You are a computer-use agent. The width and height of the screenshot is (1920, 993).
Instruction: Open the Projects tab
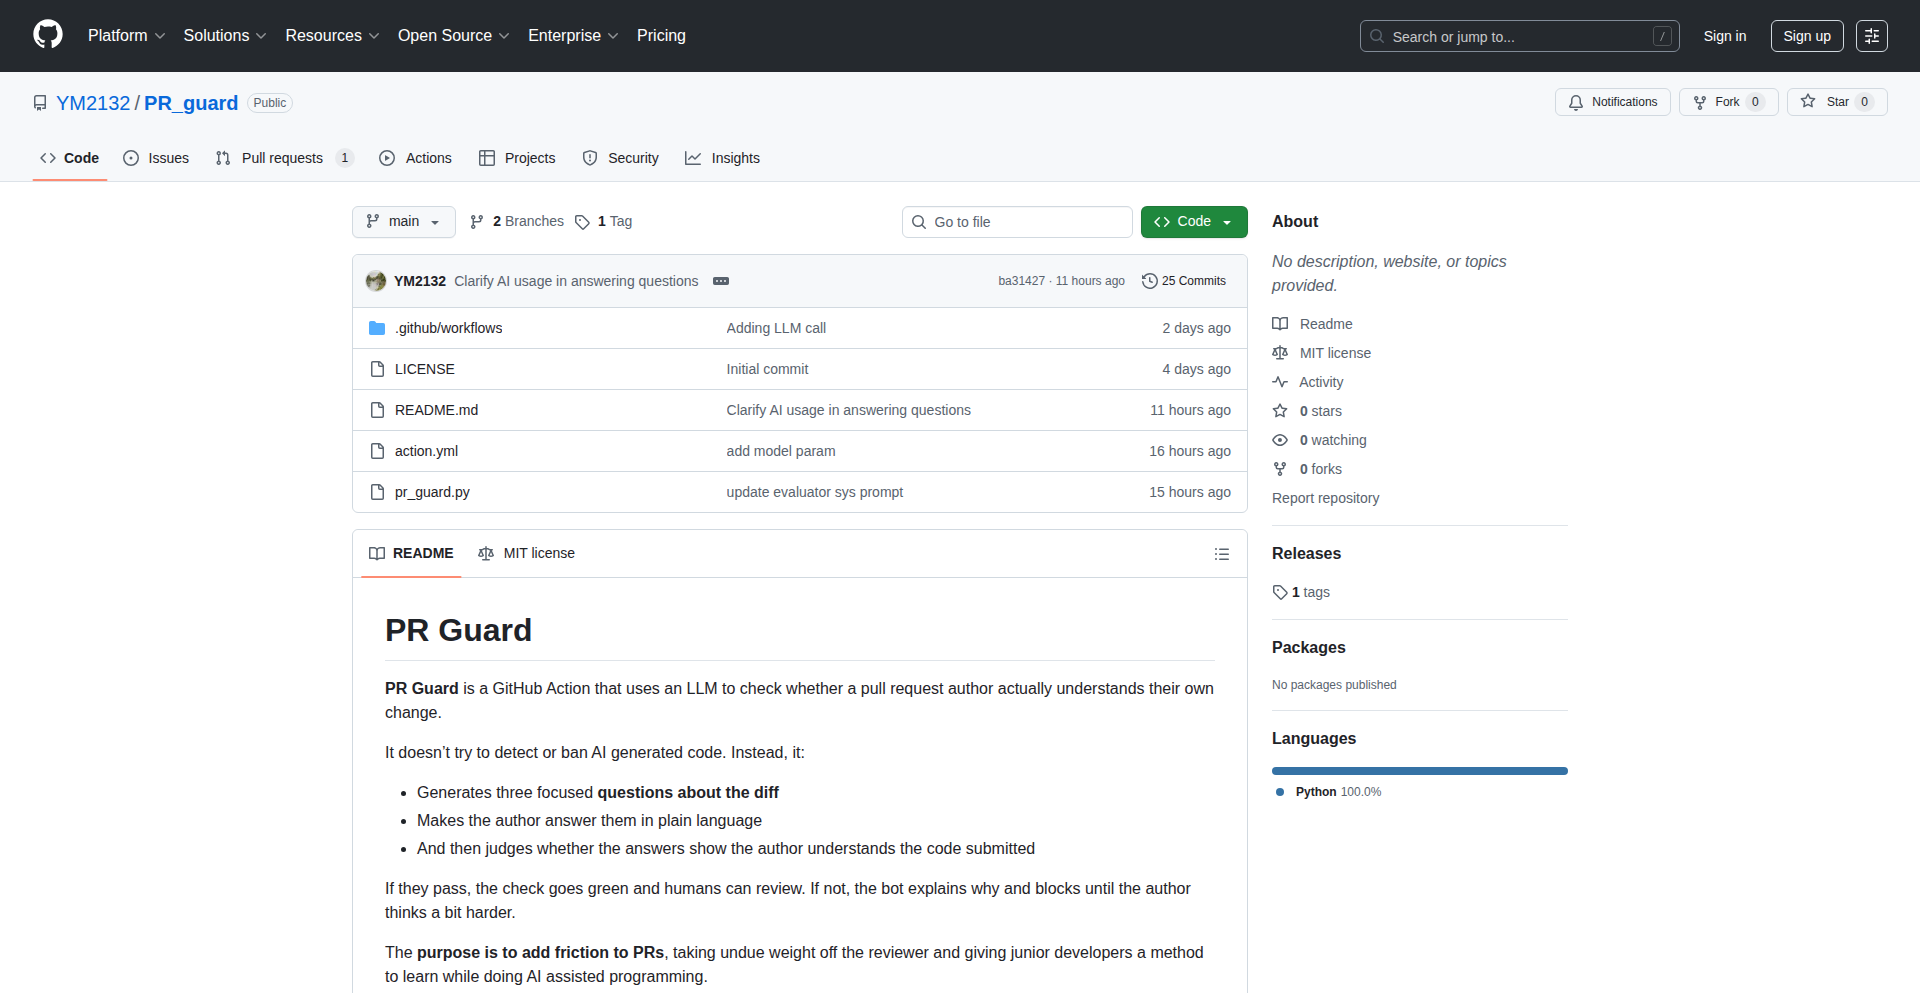[x=517, y=158]
